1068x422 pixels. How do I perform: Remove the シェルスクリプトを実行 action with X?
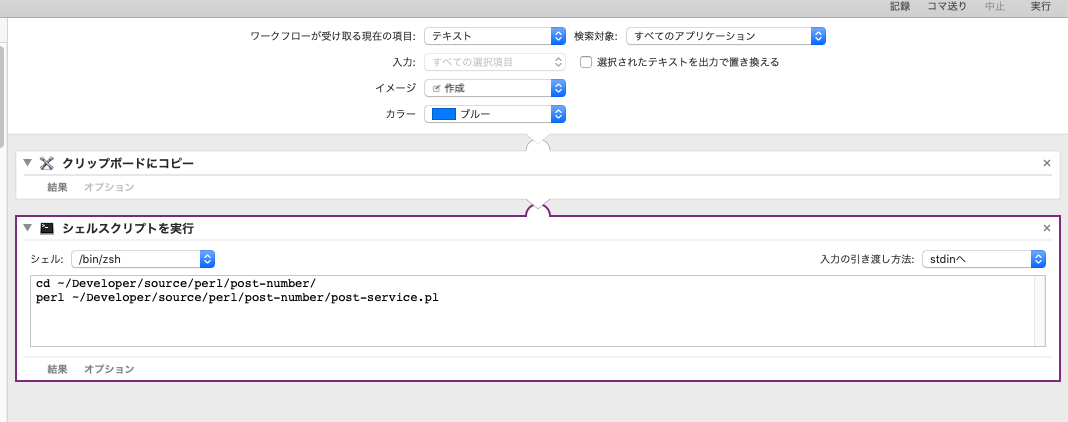1046,229
